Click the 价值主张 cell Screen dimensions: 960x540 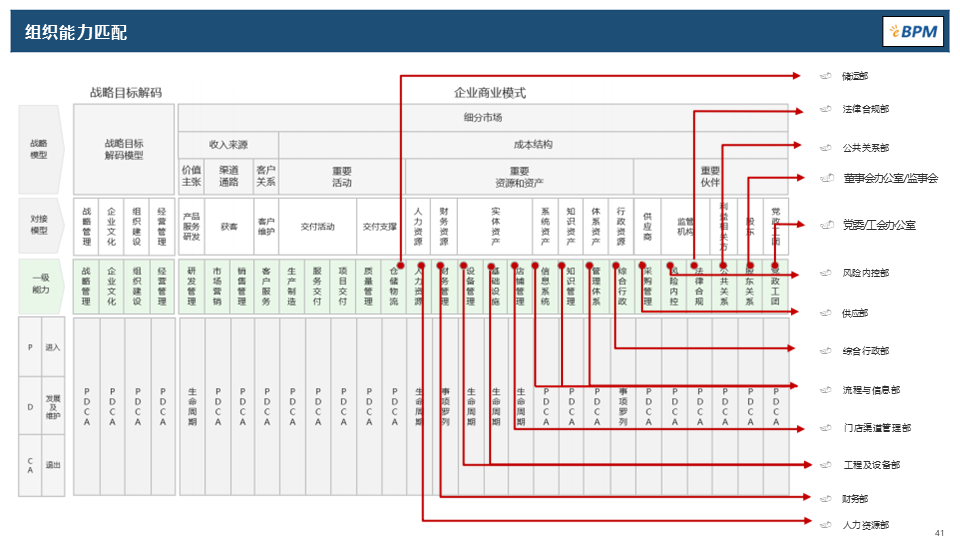(191, 176)
